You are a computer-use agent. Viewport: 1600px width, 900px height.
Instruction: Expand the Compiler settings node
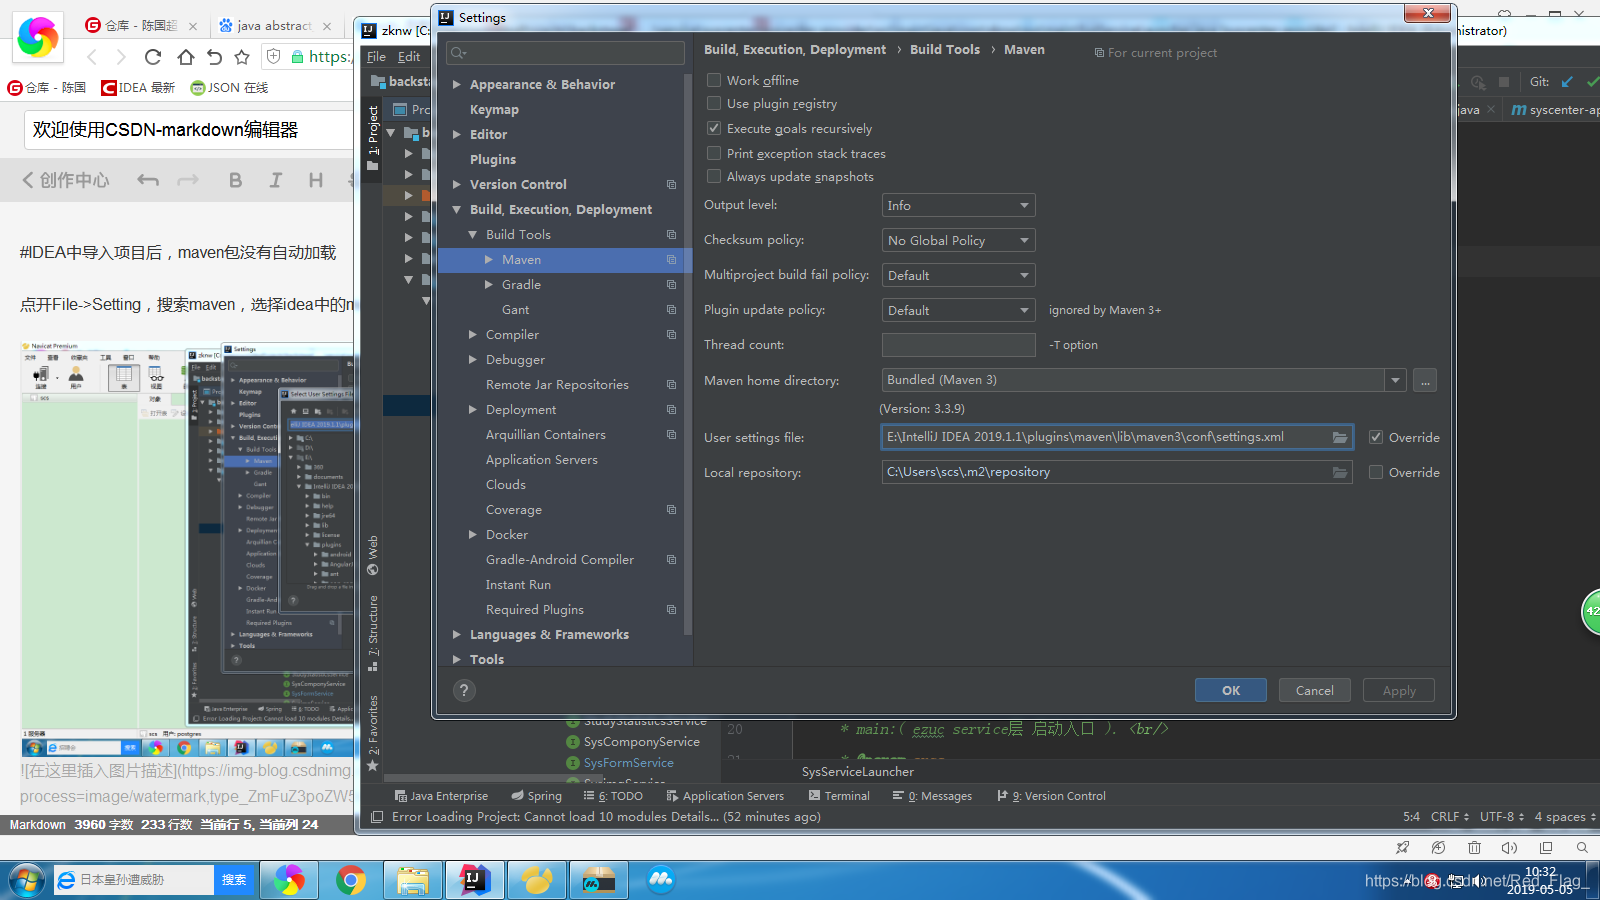[x=473, y=335]
